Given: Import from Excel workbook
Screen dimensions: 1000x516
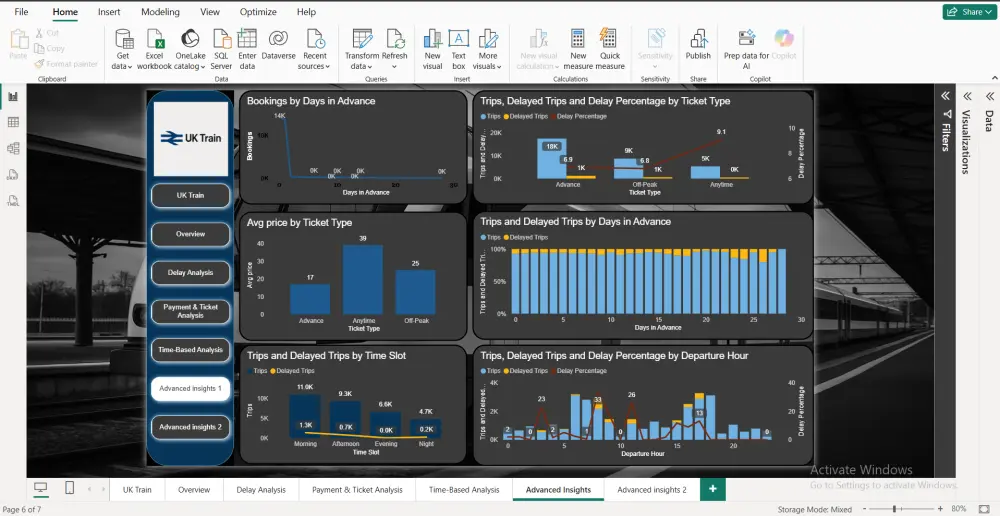Looking at the screenshot, I should [x=154, y=49].
